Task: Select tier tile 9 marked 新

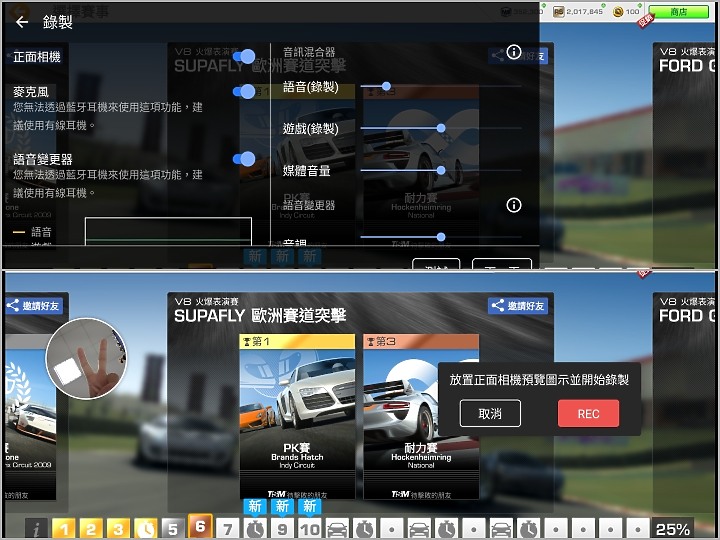Action: point(282,529)
